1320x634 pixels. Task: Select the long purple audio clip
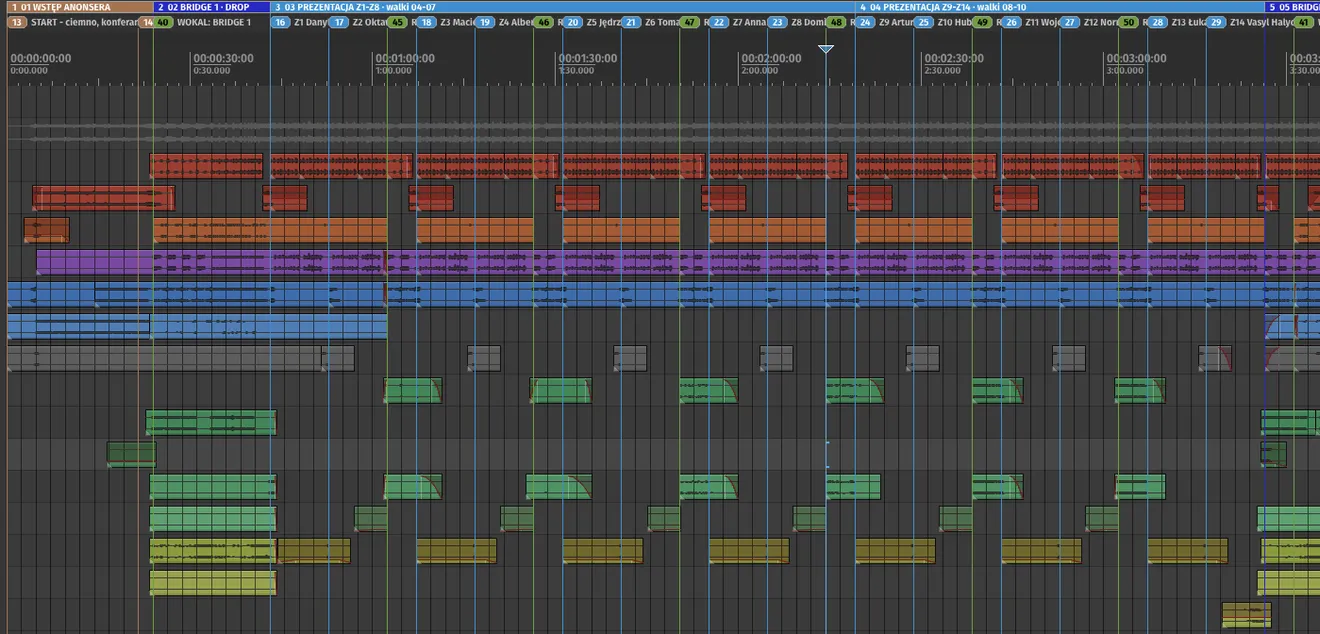tap(678, 262)
